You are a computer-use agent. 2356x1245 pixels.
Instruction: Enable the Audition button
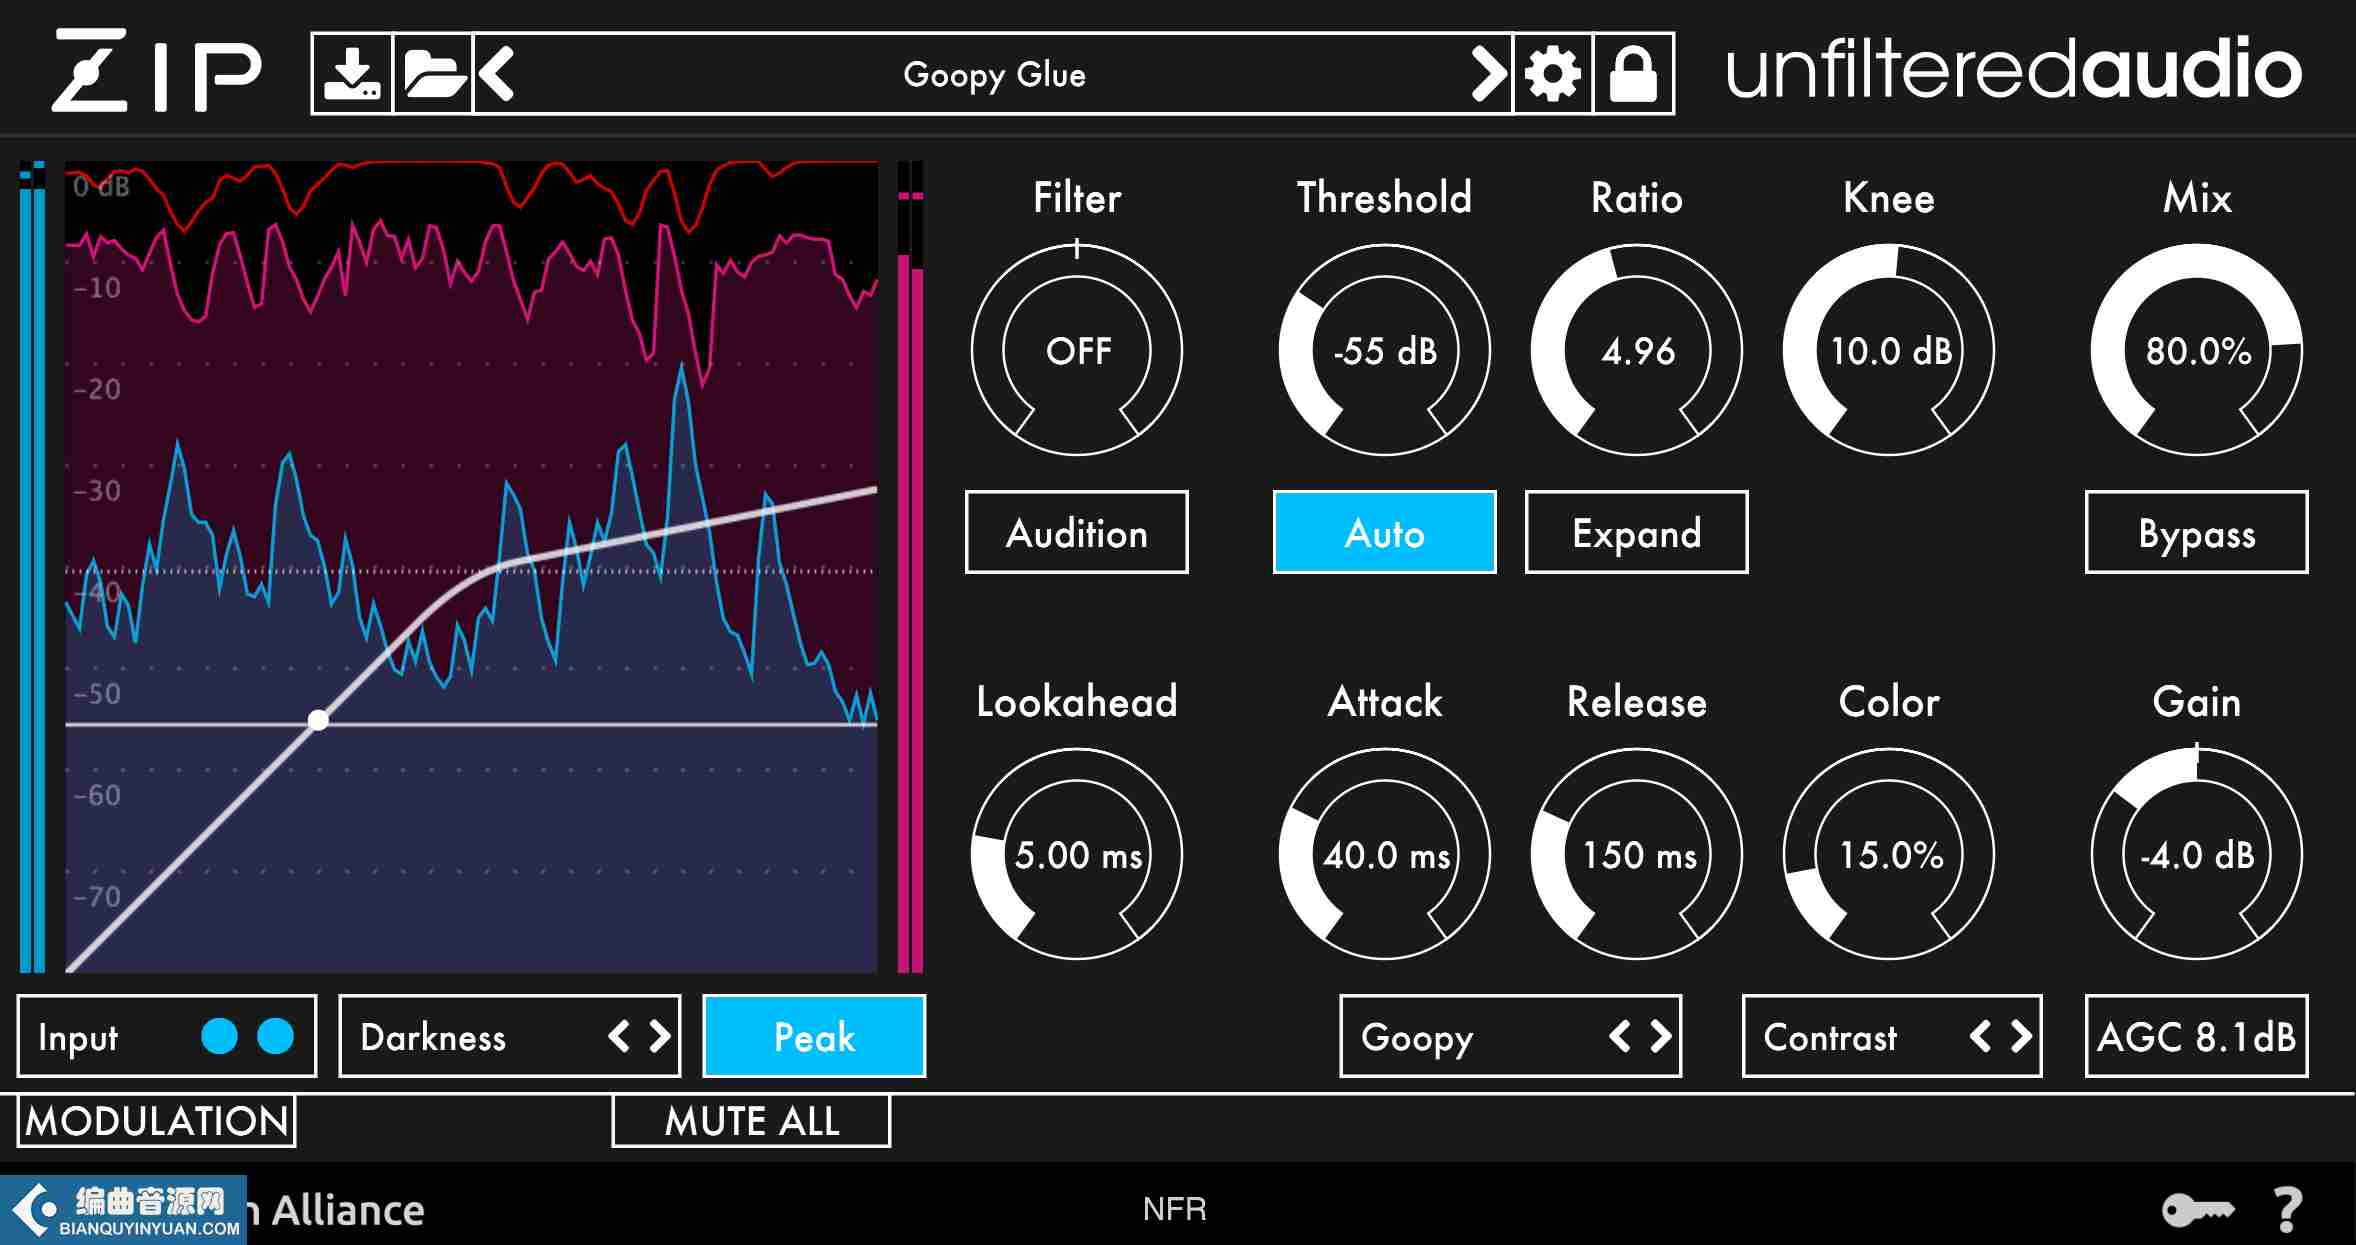click(x=1077, y=532)
